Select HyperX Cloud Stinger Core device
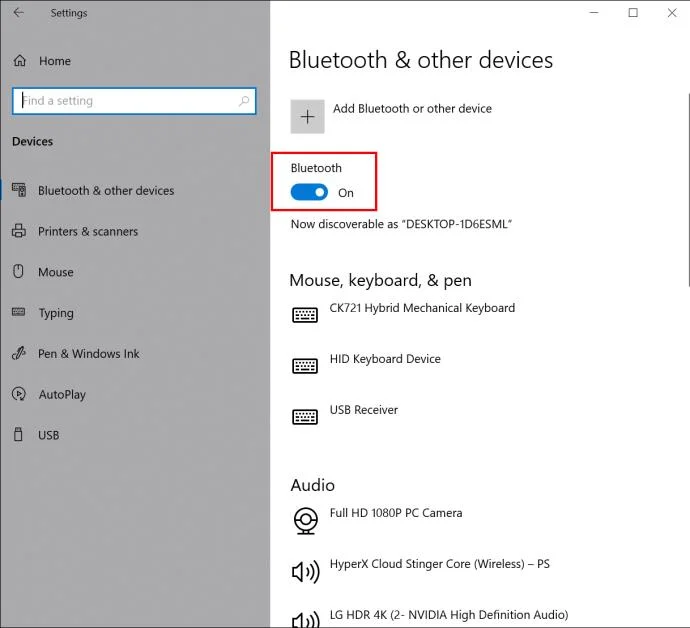This screenshot has height=628, width=690. [x=440, y=564]
